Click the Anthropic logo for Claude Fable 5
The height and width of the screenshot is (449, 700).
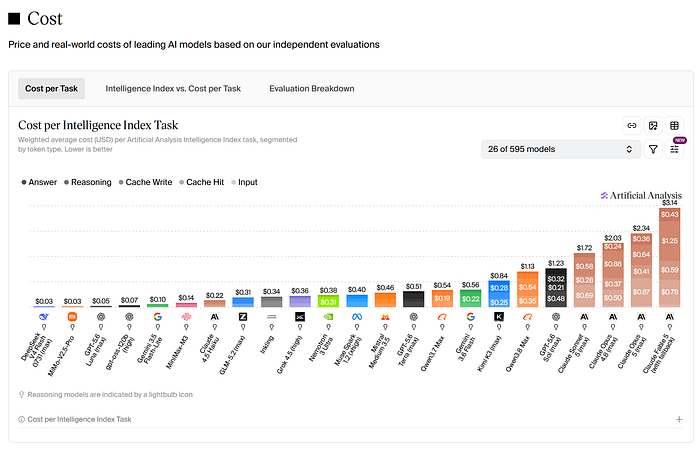pos(670,317)
